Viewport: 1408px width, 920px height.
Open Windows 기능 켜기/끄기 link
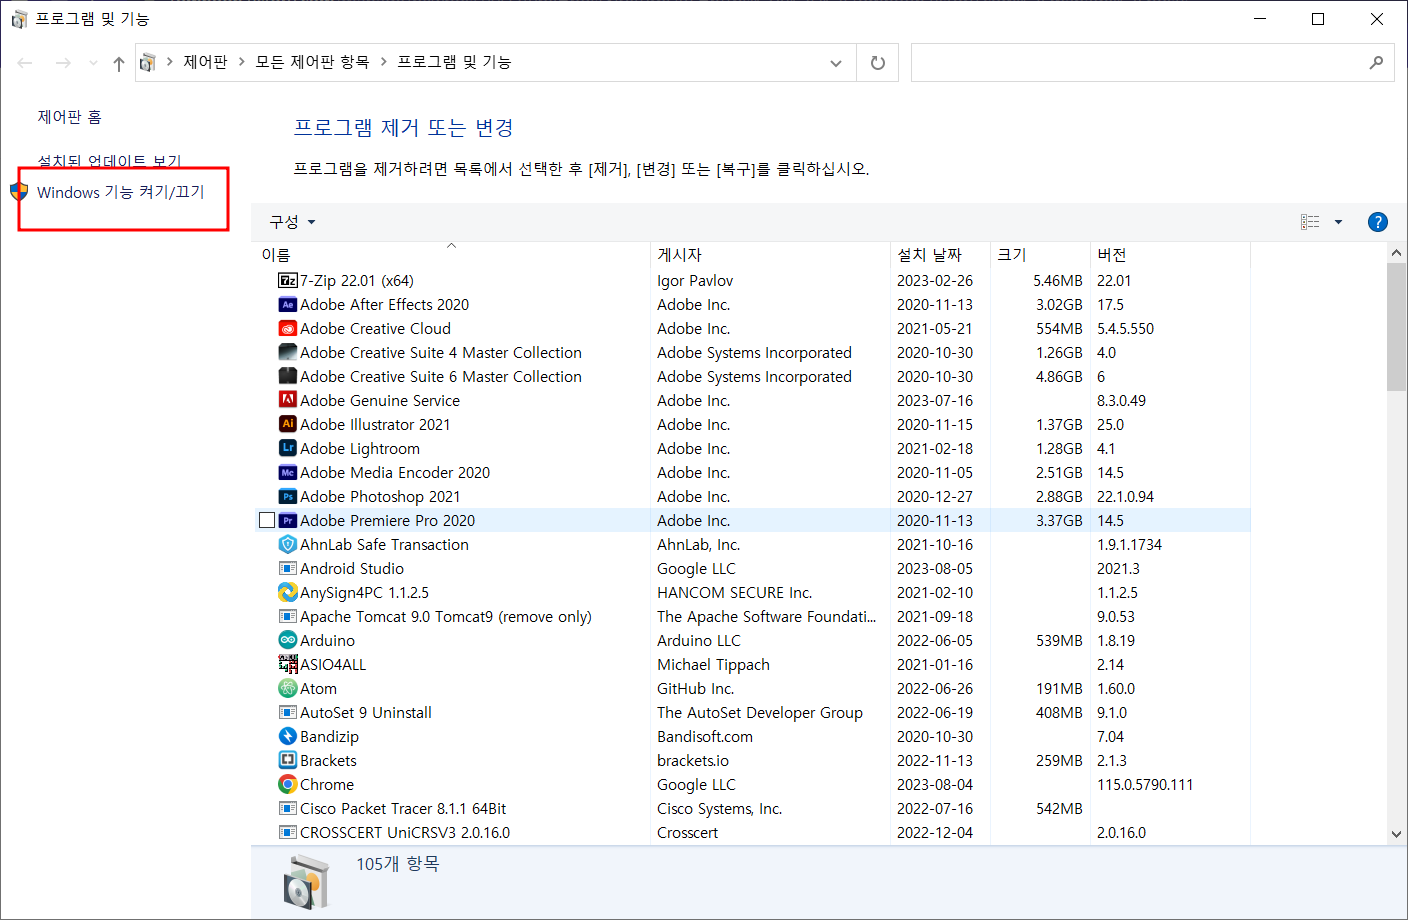click(121, 192)
